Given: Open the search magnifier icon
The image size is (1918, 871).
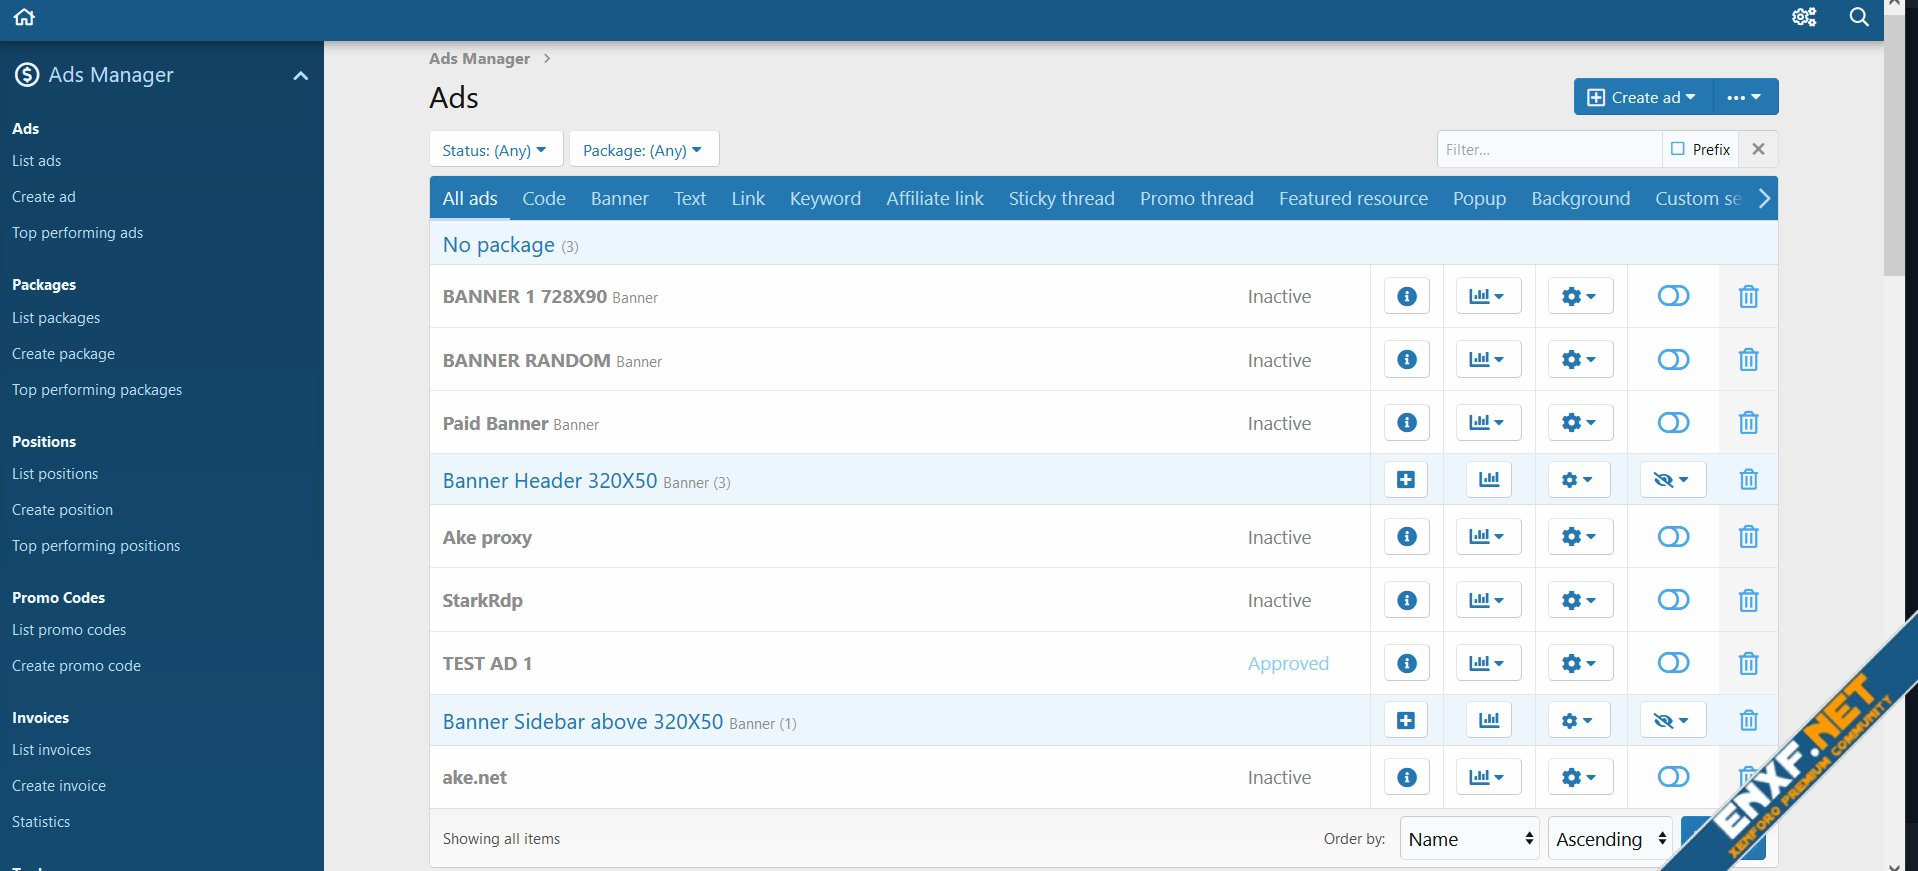Looking at the screenshot, I should [x=1859, y=17].
